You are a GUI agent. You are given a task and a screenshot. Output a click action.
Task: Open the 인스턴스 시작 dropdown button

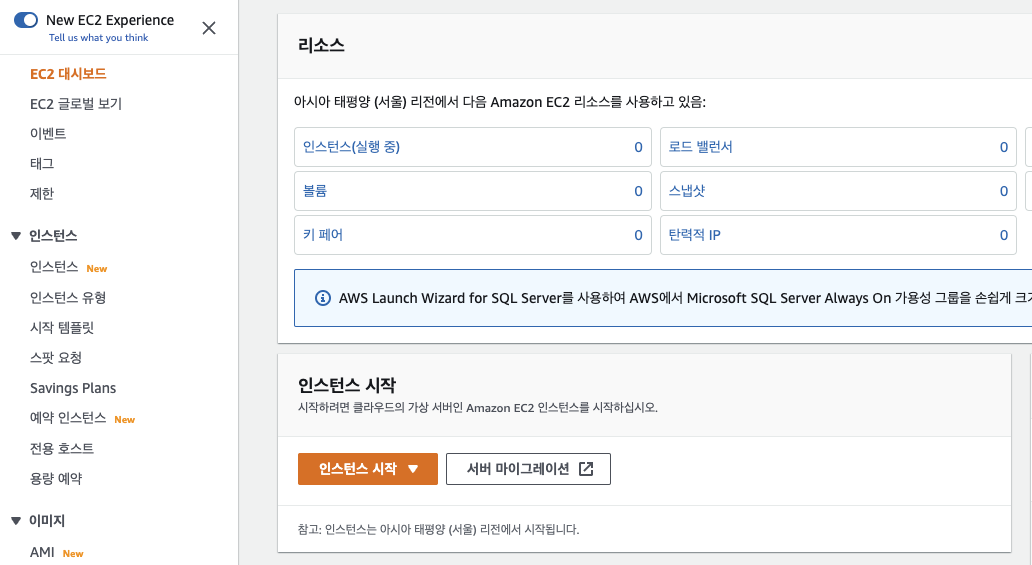368,469
